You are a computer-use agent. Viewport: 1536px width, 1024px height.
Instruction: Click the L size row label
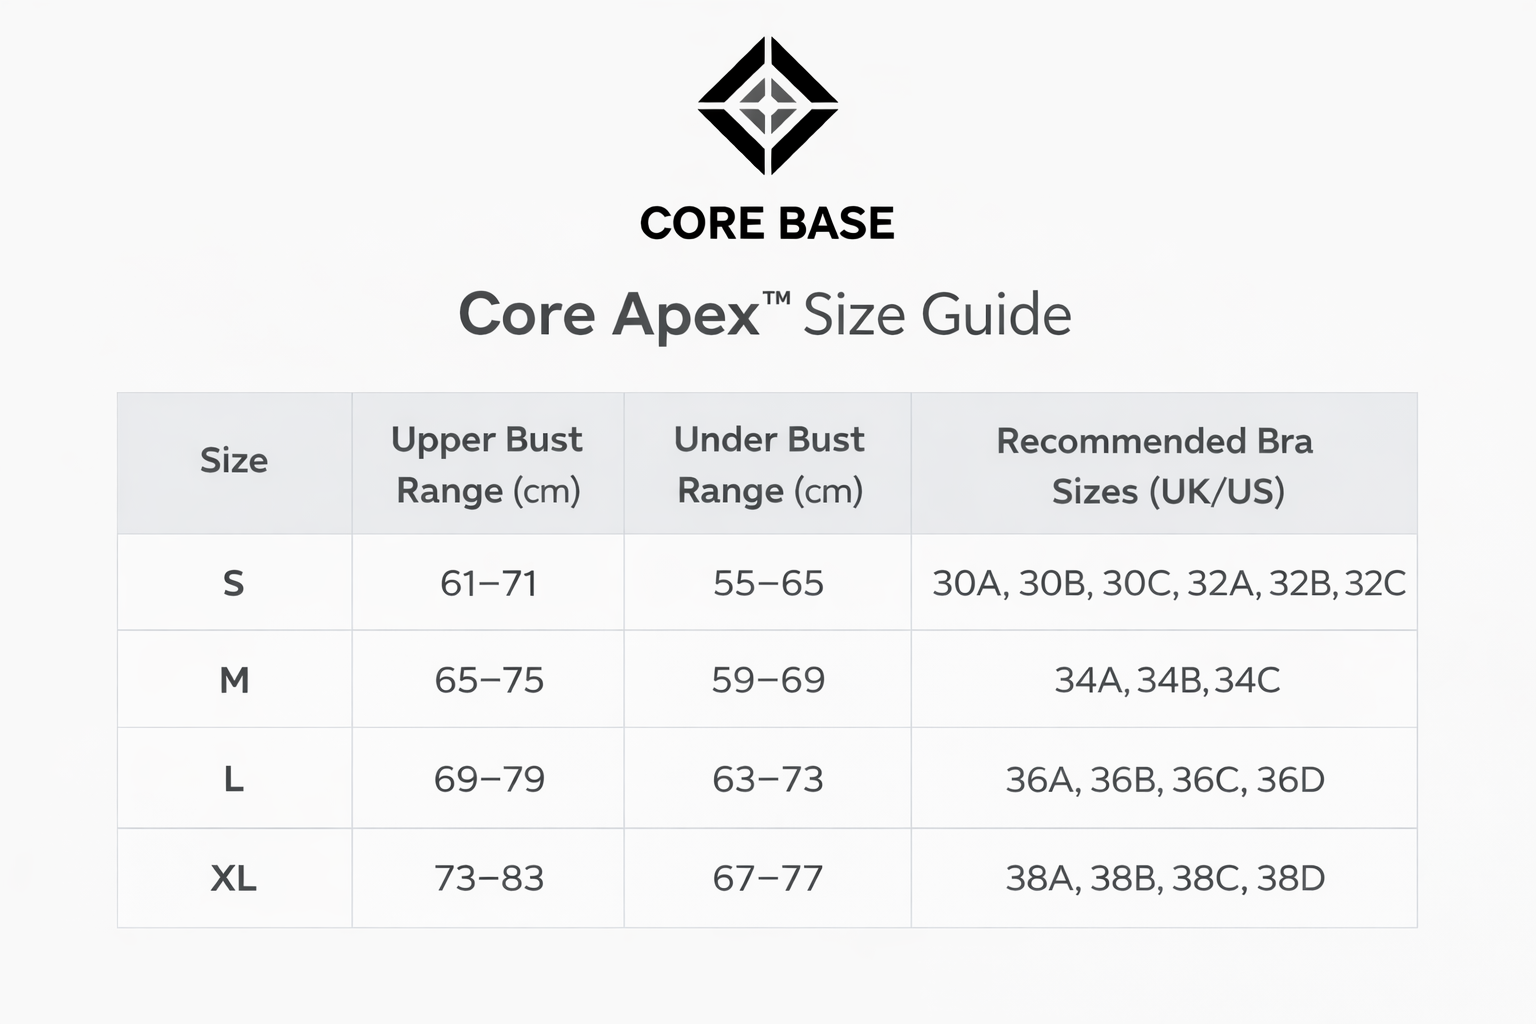coord(233,778)
